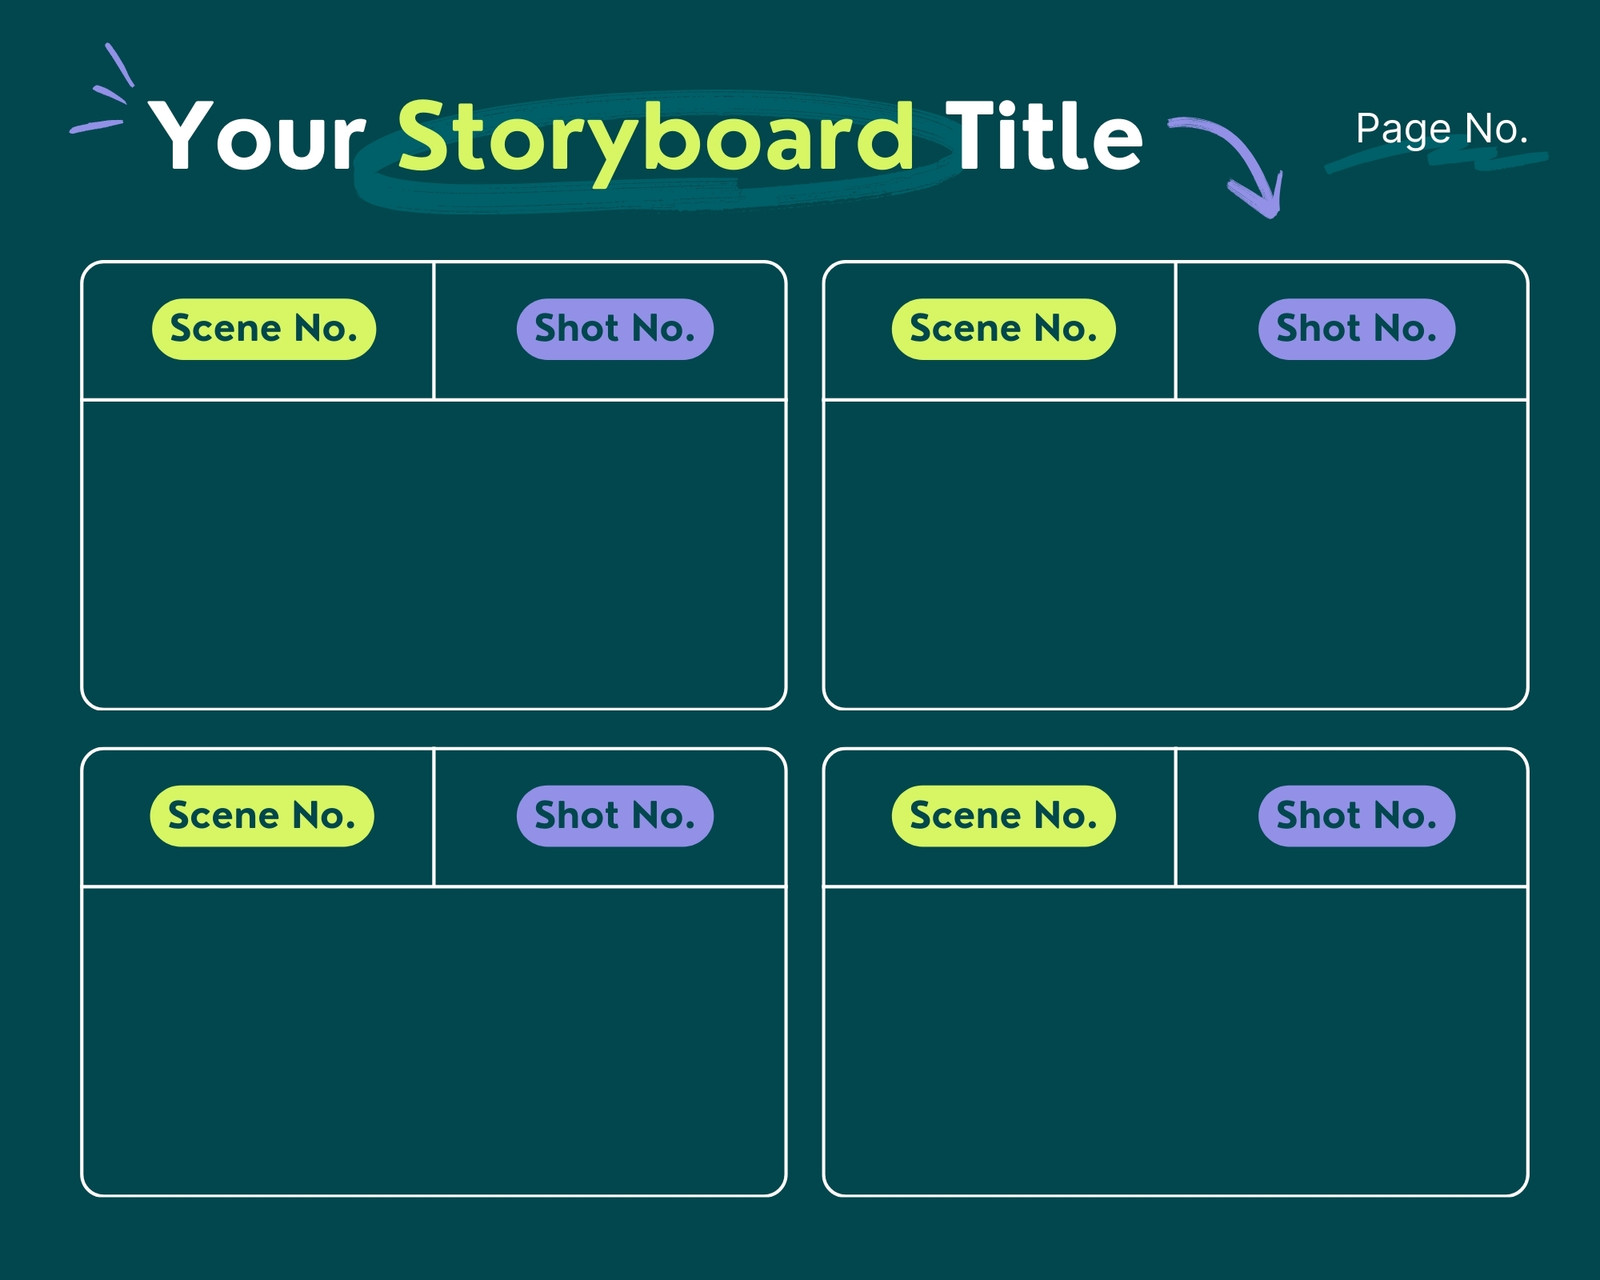Select the white word Your in title
This screenshot has width=1600, height=1280.
click(x=258, y=137)
